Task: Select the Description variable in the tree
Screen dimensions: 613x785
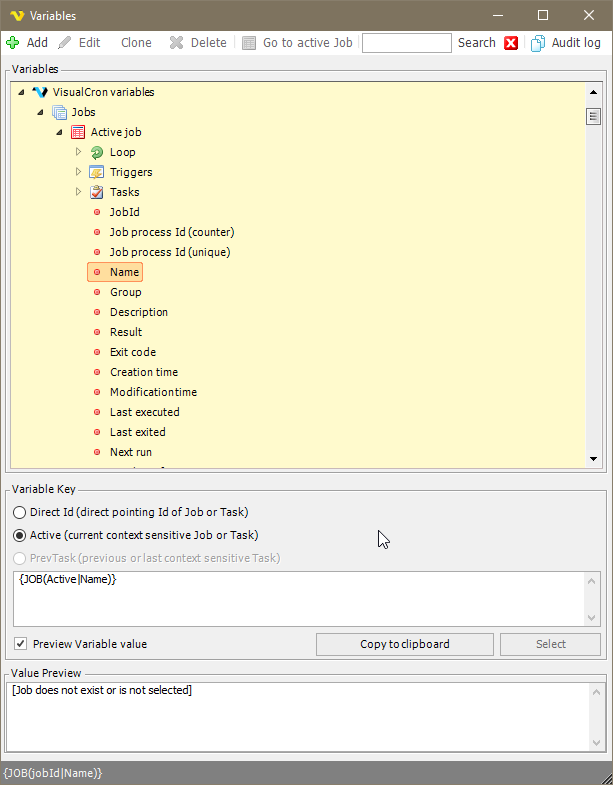Action: pos(138,312)
